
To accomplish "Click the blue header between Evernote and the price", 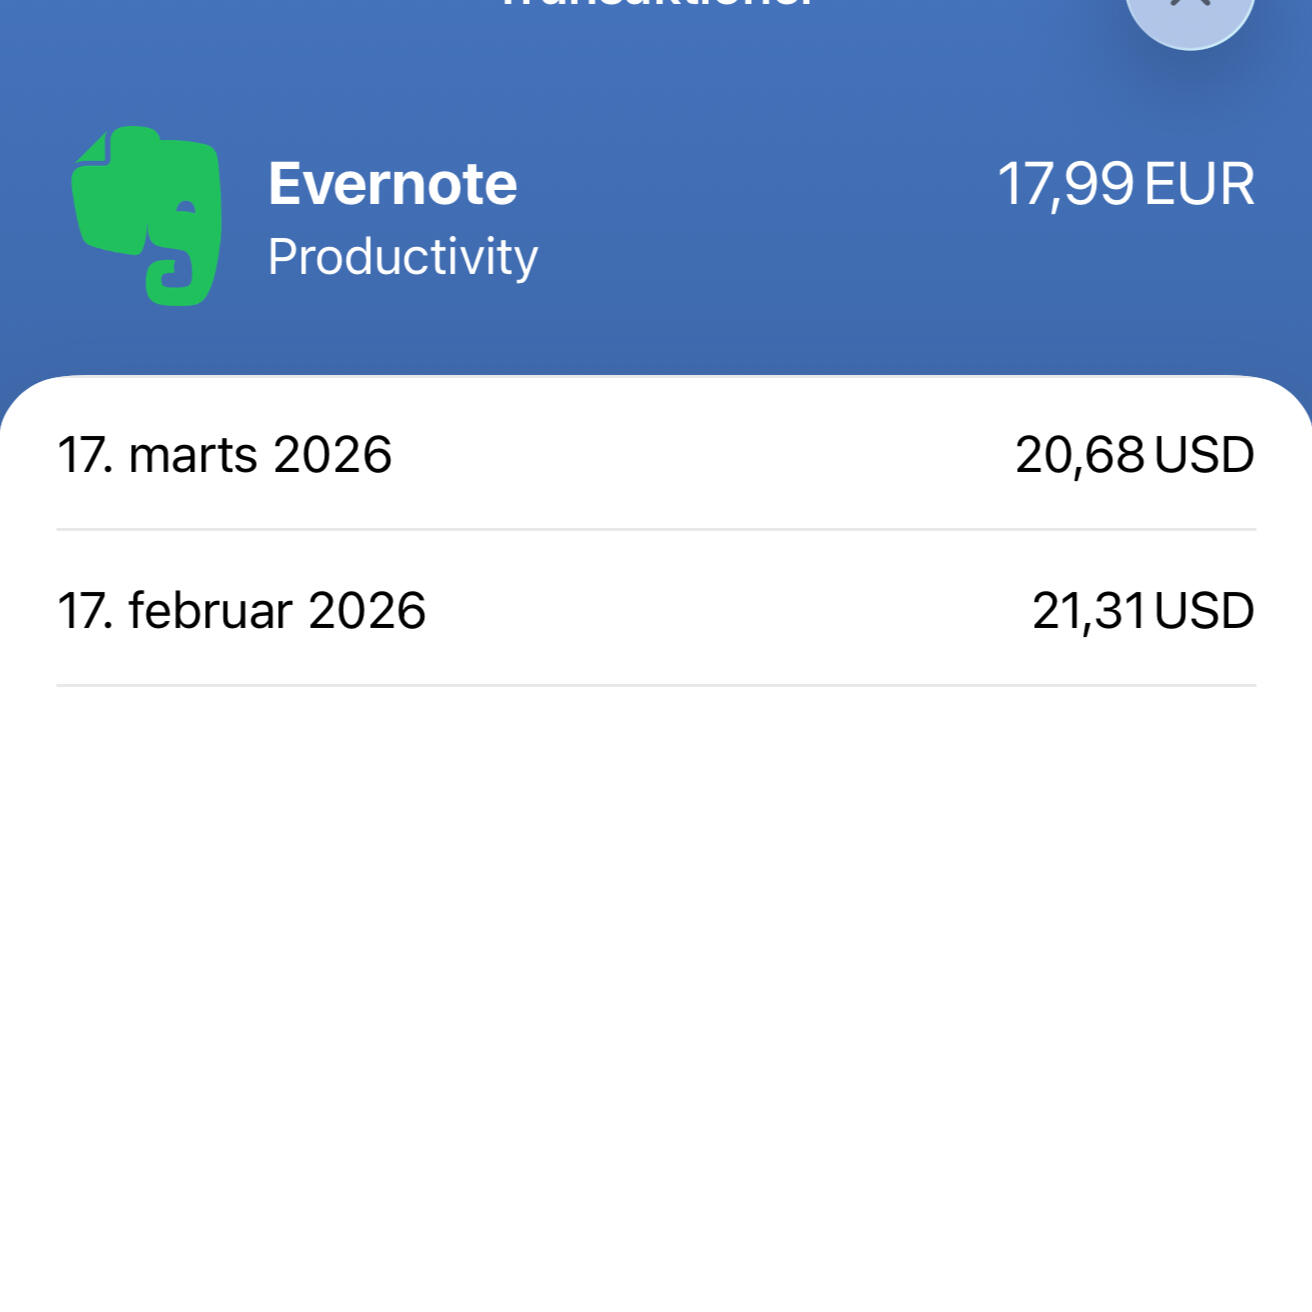I will tap(760, 184).
